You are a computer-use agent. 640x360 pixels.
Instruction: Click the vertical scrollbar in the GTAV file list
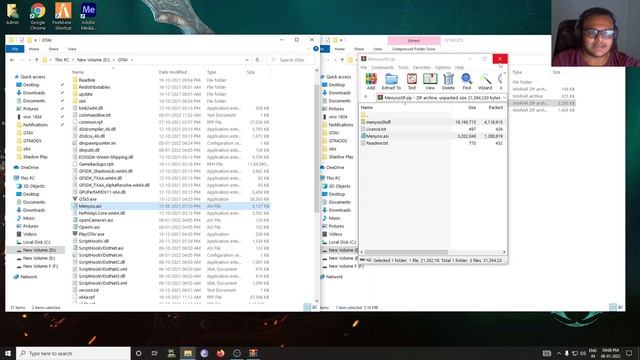(x=317, y=149)
